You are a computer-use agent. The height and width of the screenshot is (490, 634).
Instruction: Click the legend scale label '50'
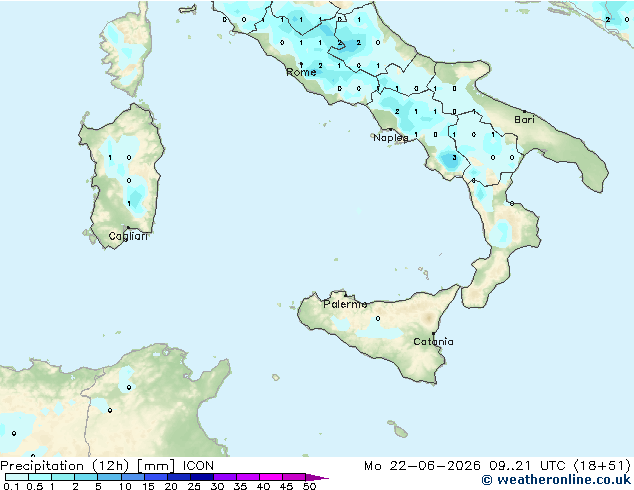tap(309, 486)
